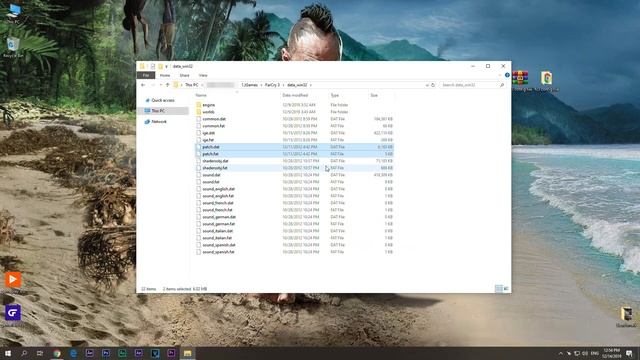Switch to the Home ribbon tab
The height and width of the screenshot is (360, 640).
(165, 75)
